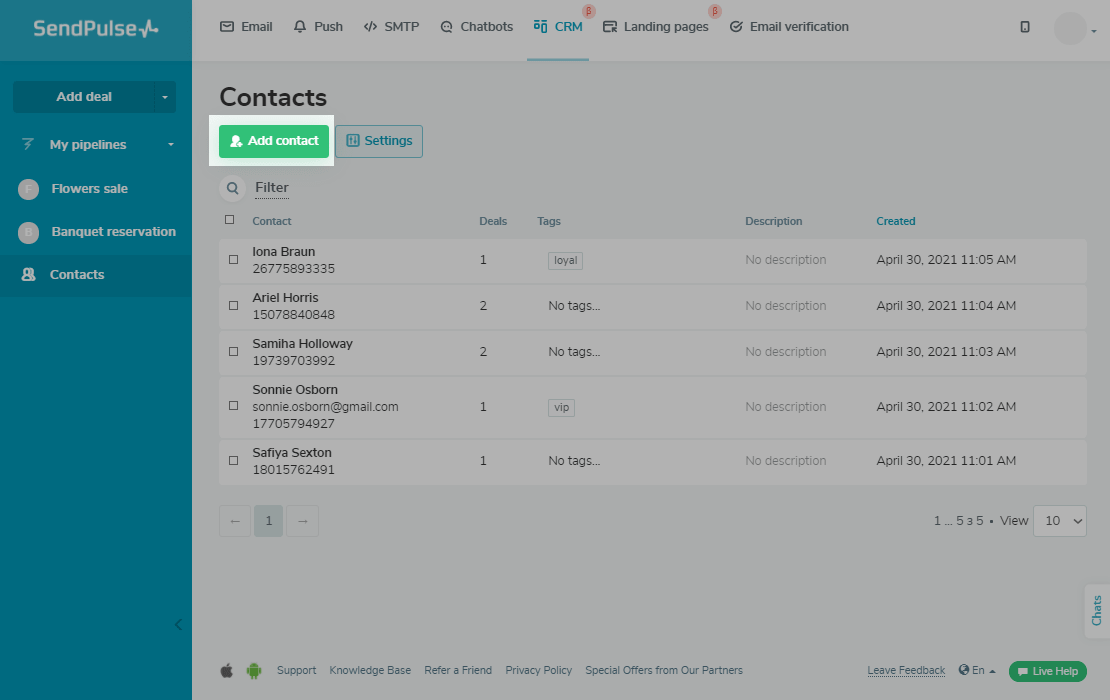Open the Chats side tab
This screenshot has height=700, width=1110.
(1097, 610)
